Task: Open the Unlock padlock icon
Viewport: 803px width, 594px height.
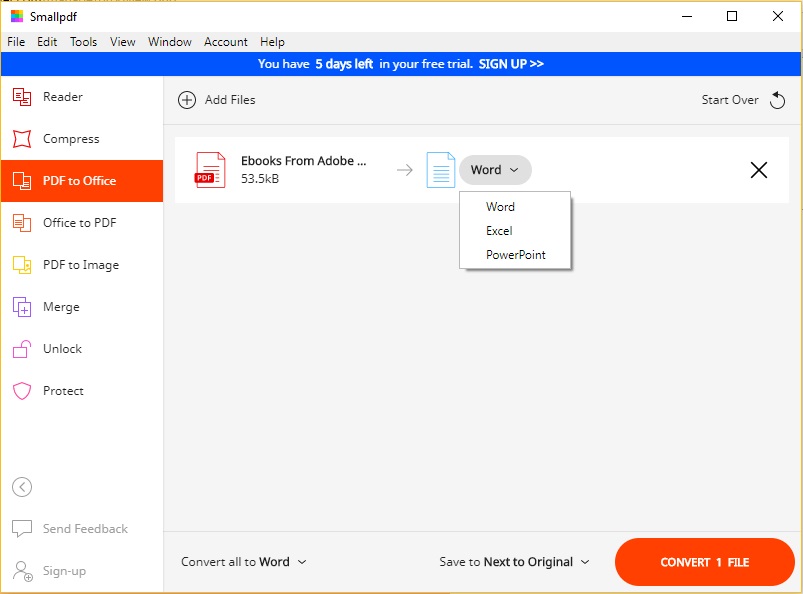Action: click(x=22, y=349)
